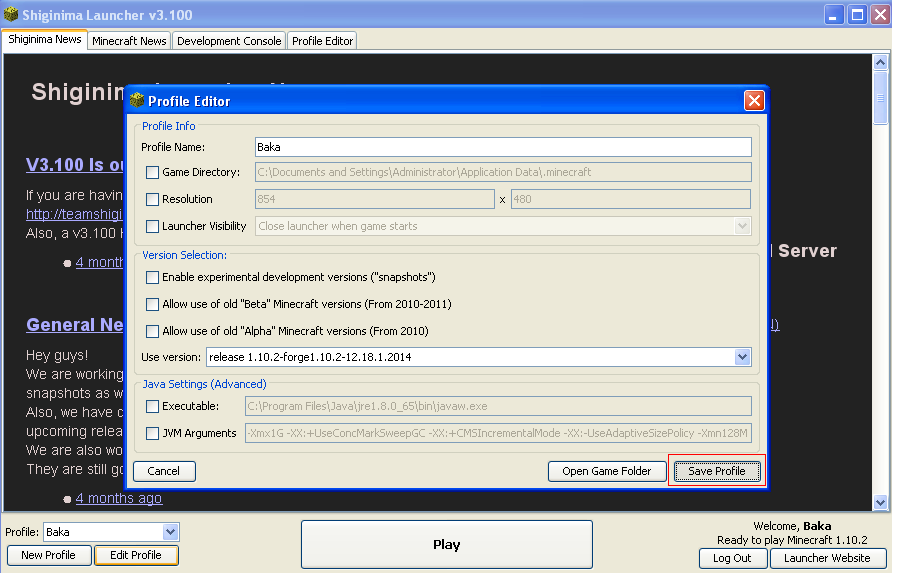Switch to the Minecraft News tab
This screenshot has width=898, height=575.
[130, 41]
